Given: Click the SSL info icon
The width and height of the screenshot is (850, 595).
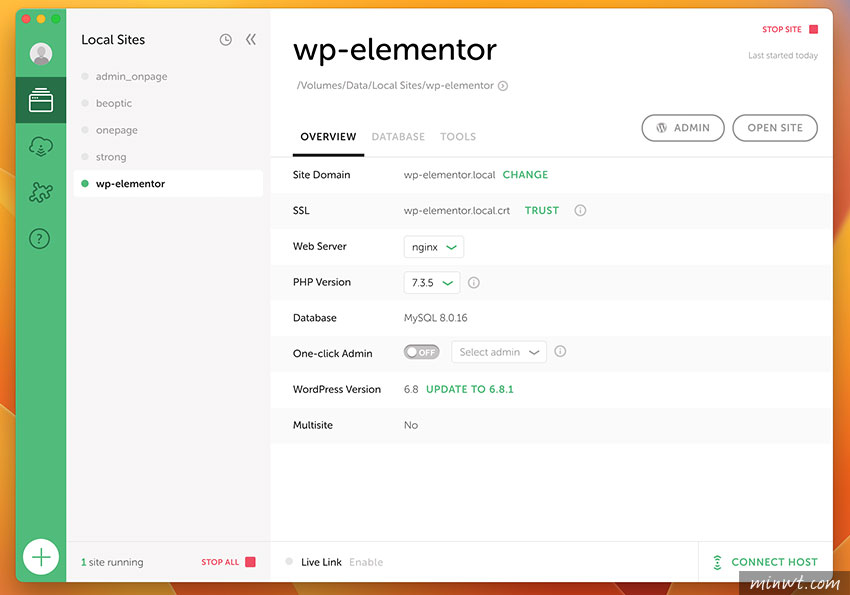Looking at the screenshot, I should click(x=580, y=210).
